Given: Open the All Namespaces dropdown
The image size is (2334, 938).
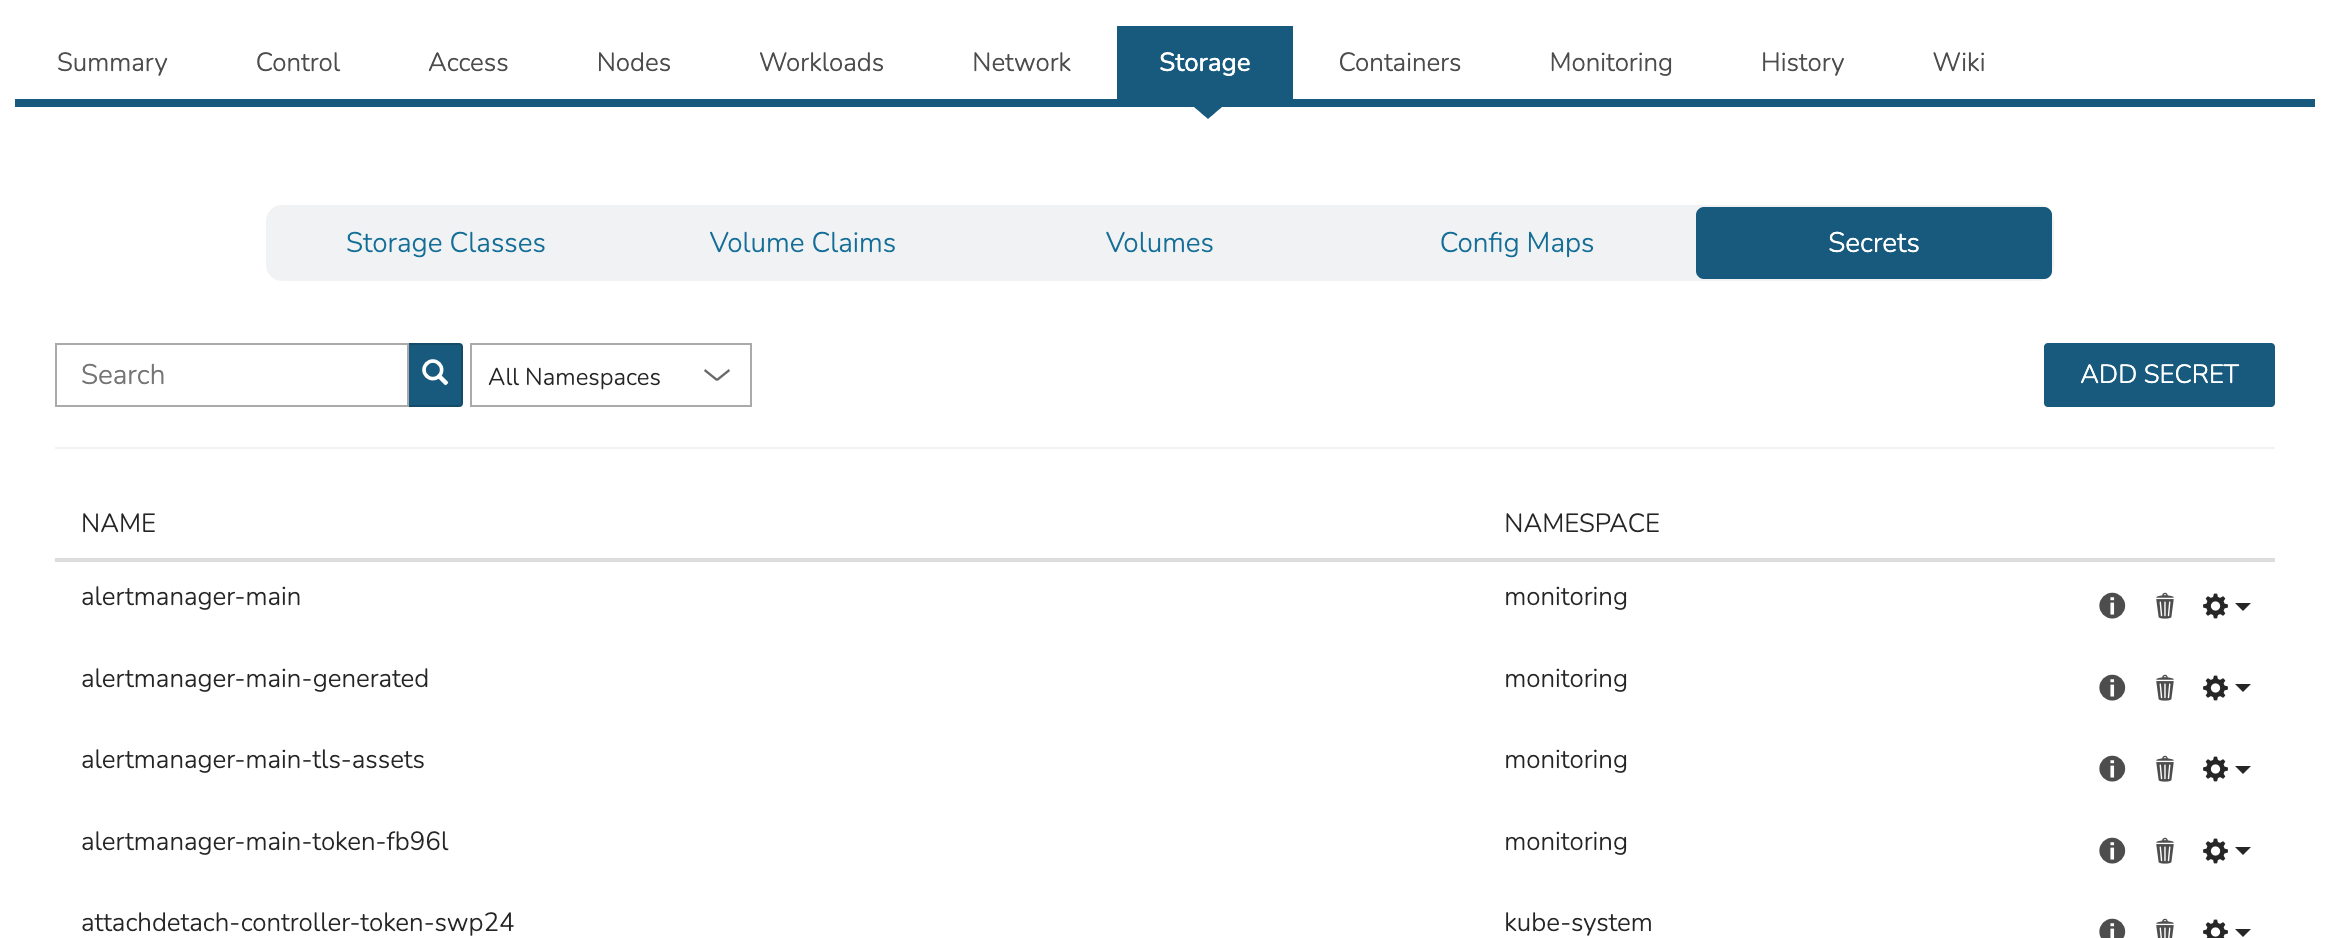Looking at the screenshot, I should click(x=610, y=375).
